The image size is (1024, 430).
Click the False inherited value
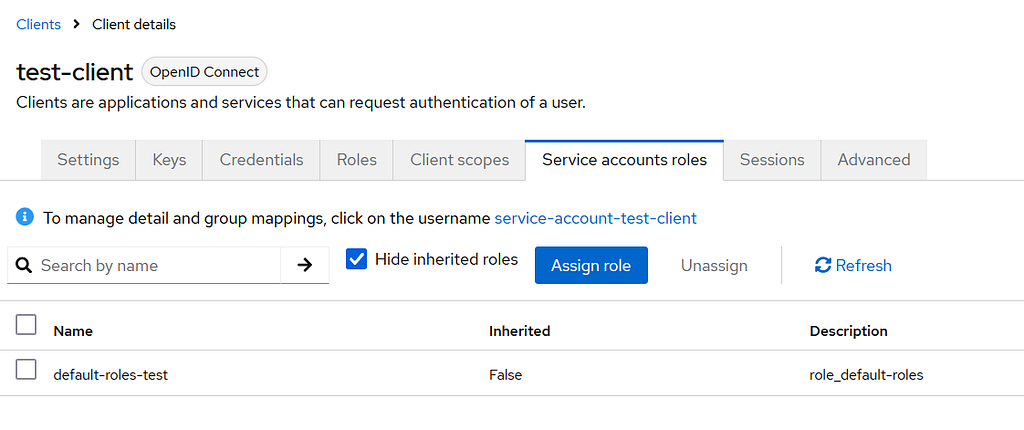pyautogui.click(x=505, y=375)
